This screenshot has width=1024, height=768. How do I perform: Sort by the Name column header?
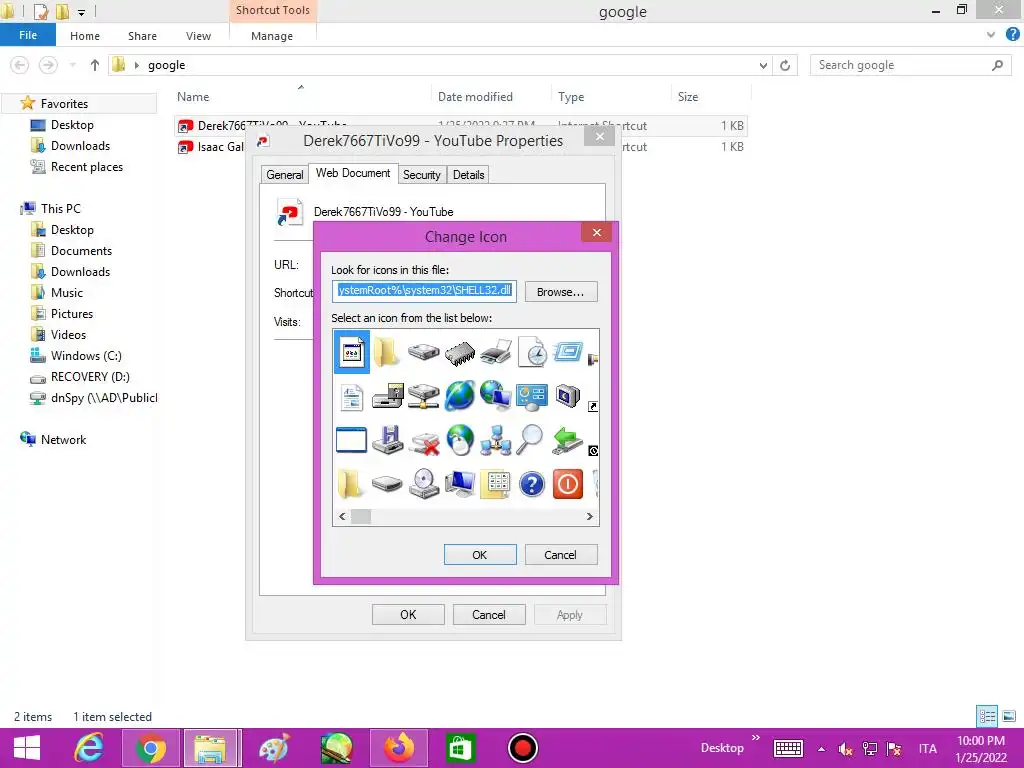[193, 97]
